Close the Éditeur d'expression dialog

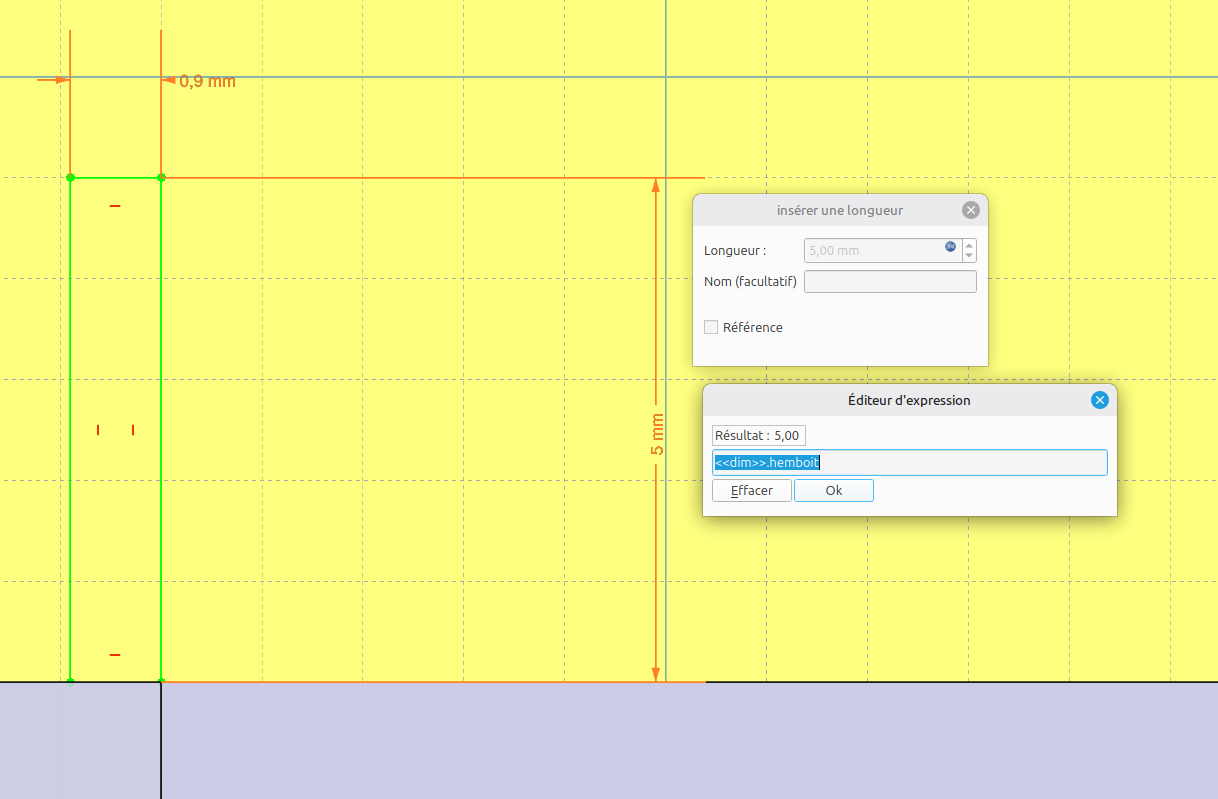pyautogui.click(x=1100, y=400)
